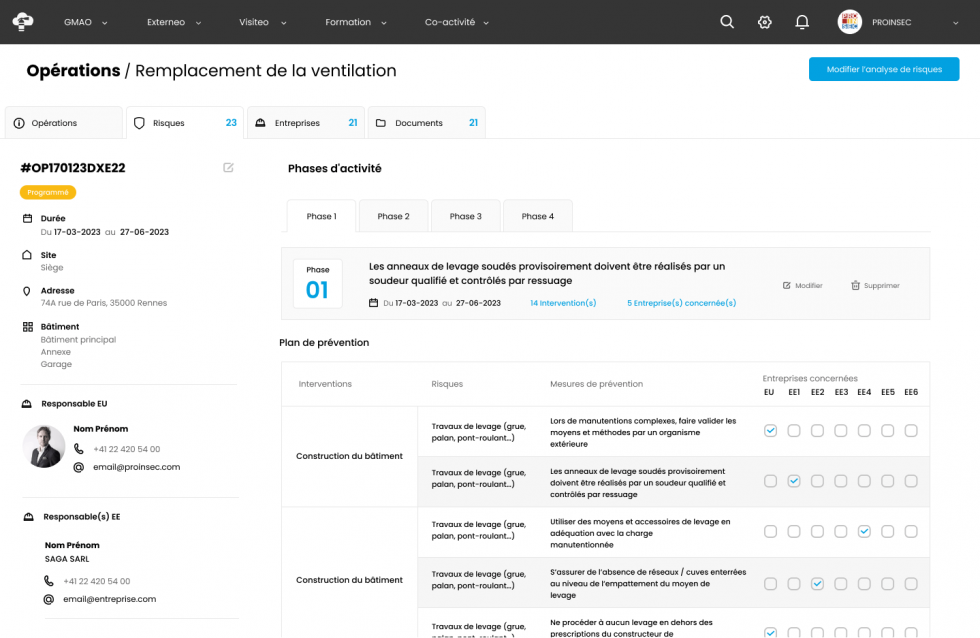Select the Phase 3 tab
The image size is (980, 638).
pos(465,216)
